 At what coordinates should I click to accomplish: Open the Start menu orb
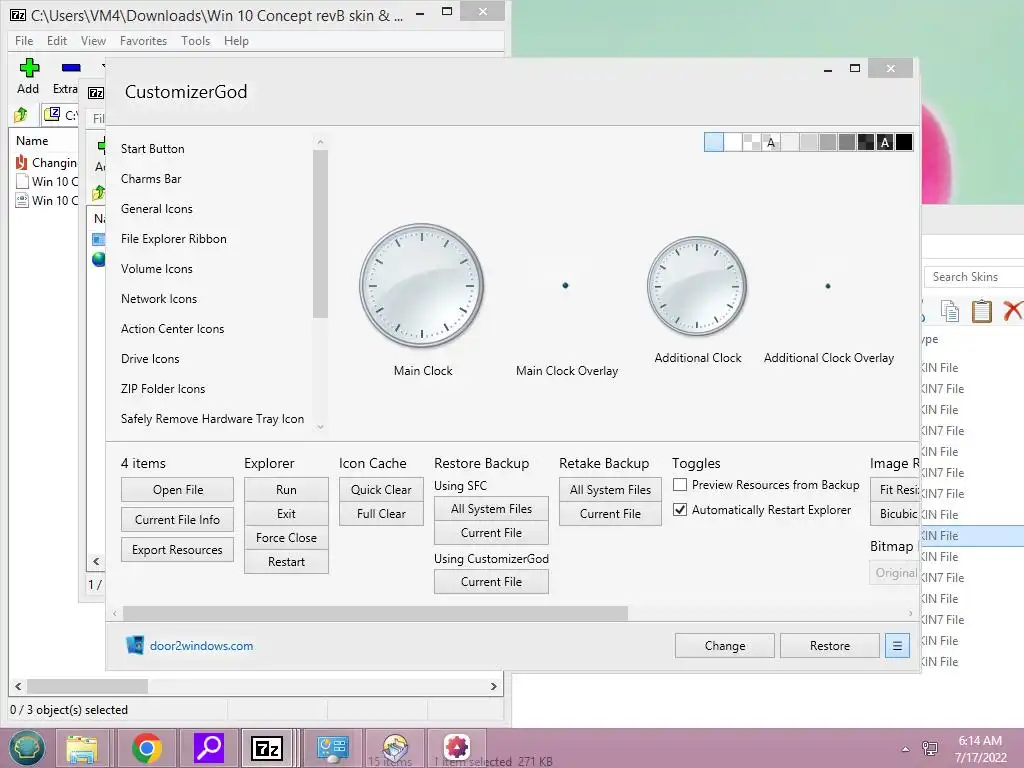[26, 748]
